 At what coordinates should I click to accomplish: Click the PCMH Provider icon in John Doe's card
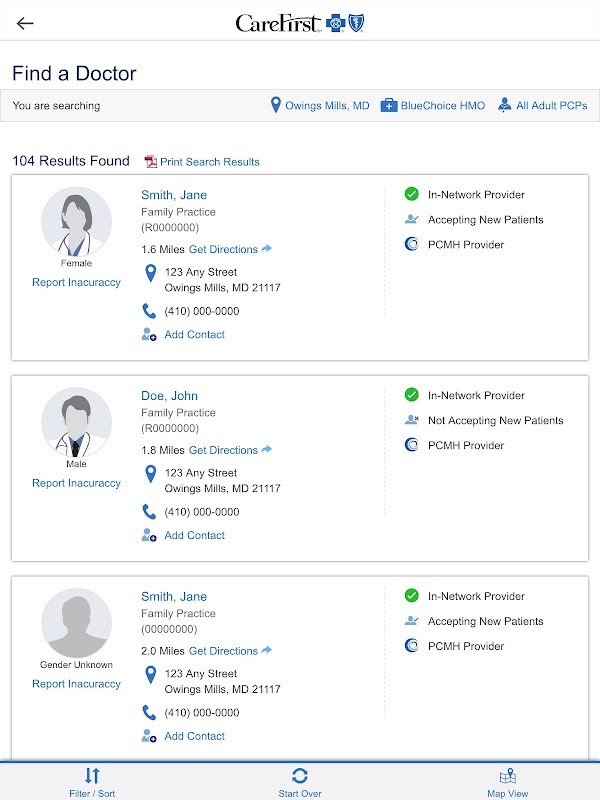(x=411, y=445)
